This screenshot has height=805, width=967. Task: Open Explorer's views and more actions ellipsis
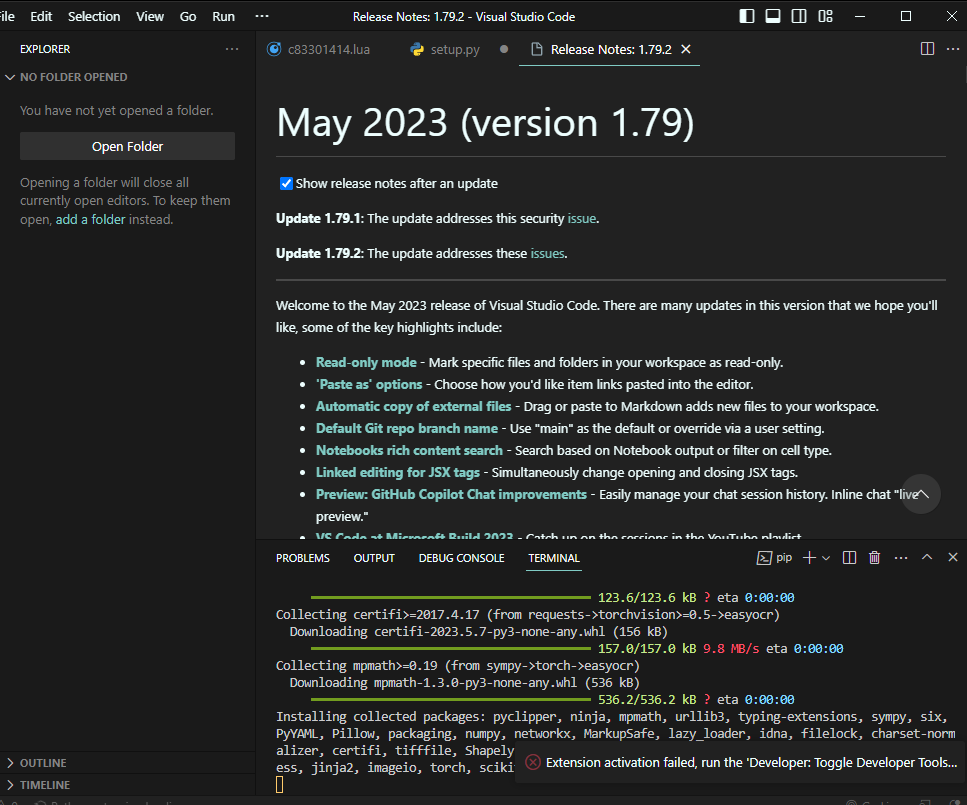232,49
